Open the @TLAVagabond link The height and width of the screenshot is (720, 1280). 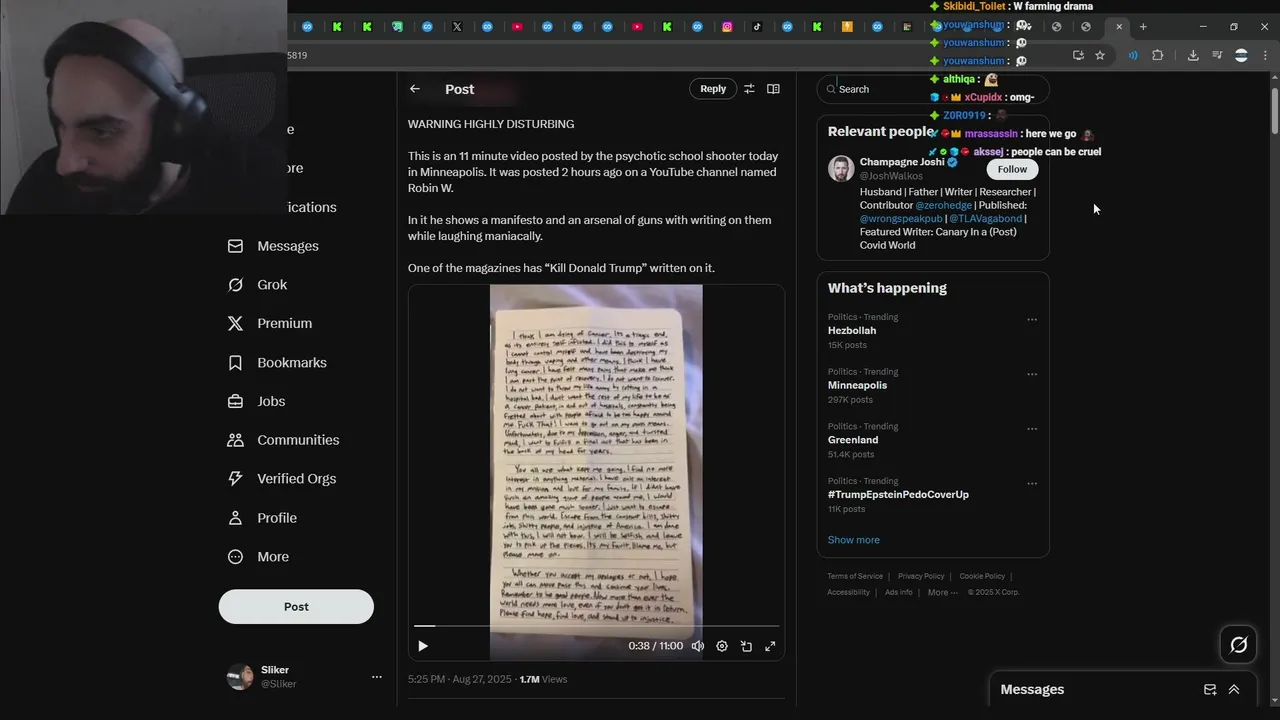coord(985,218)
